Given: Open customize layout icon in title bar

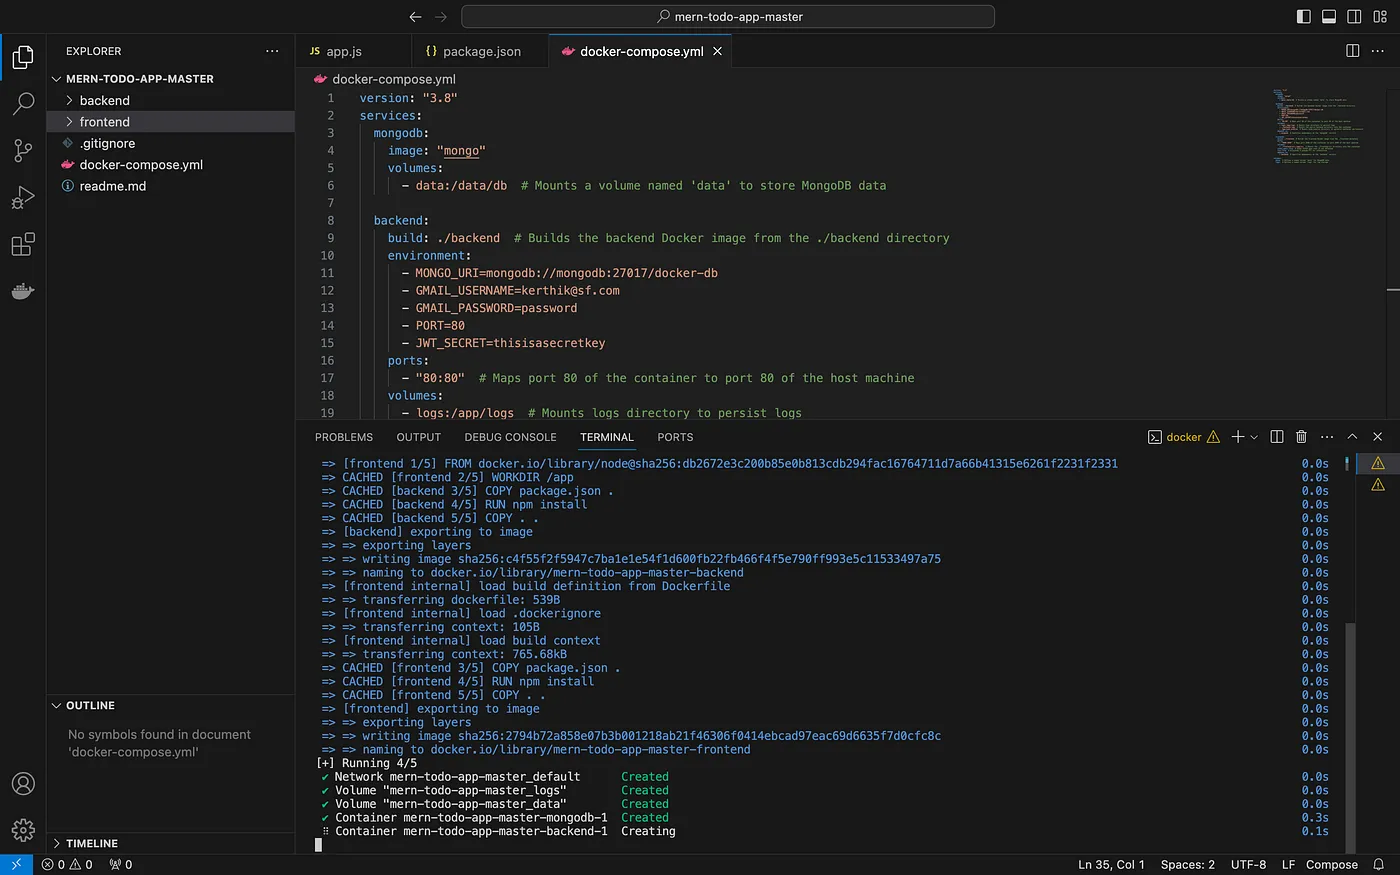Looking at the screenshot, I should [1380, 17].
